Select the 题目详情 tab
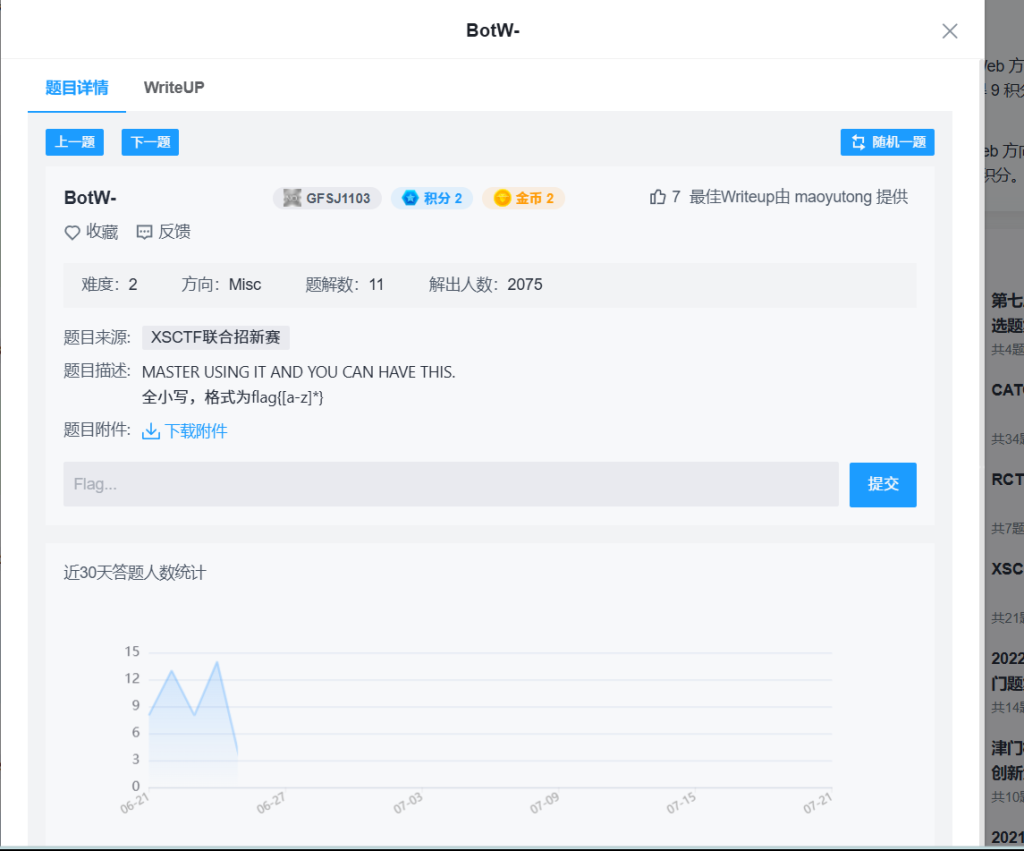Viewport: 1024px width, 851px height. [x=77, y=87]
